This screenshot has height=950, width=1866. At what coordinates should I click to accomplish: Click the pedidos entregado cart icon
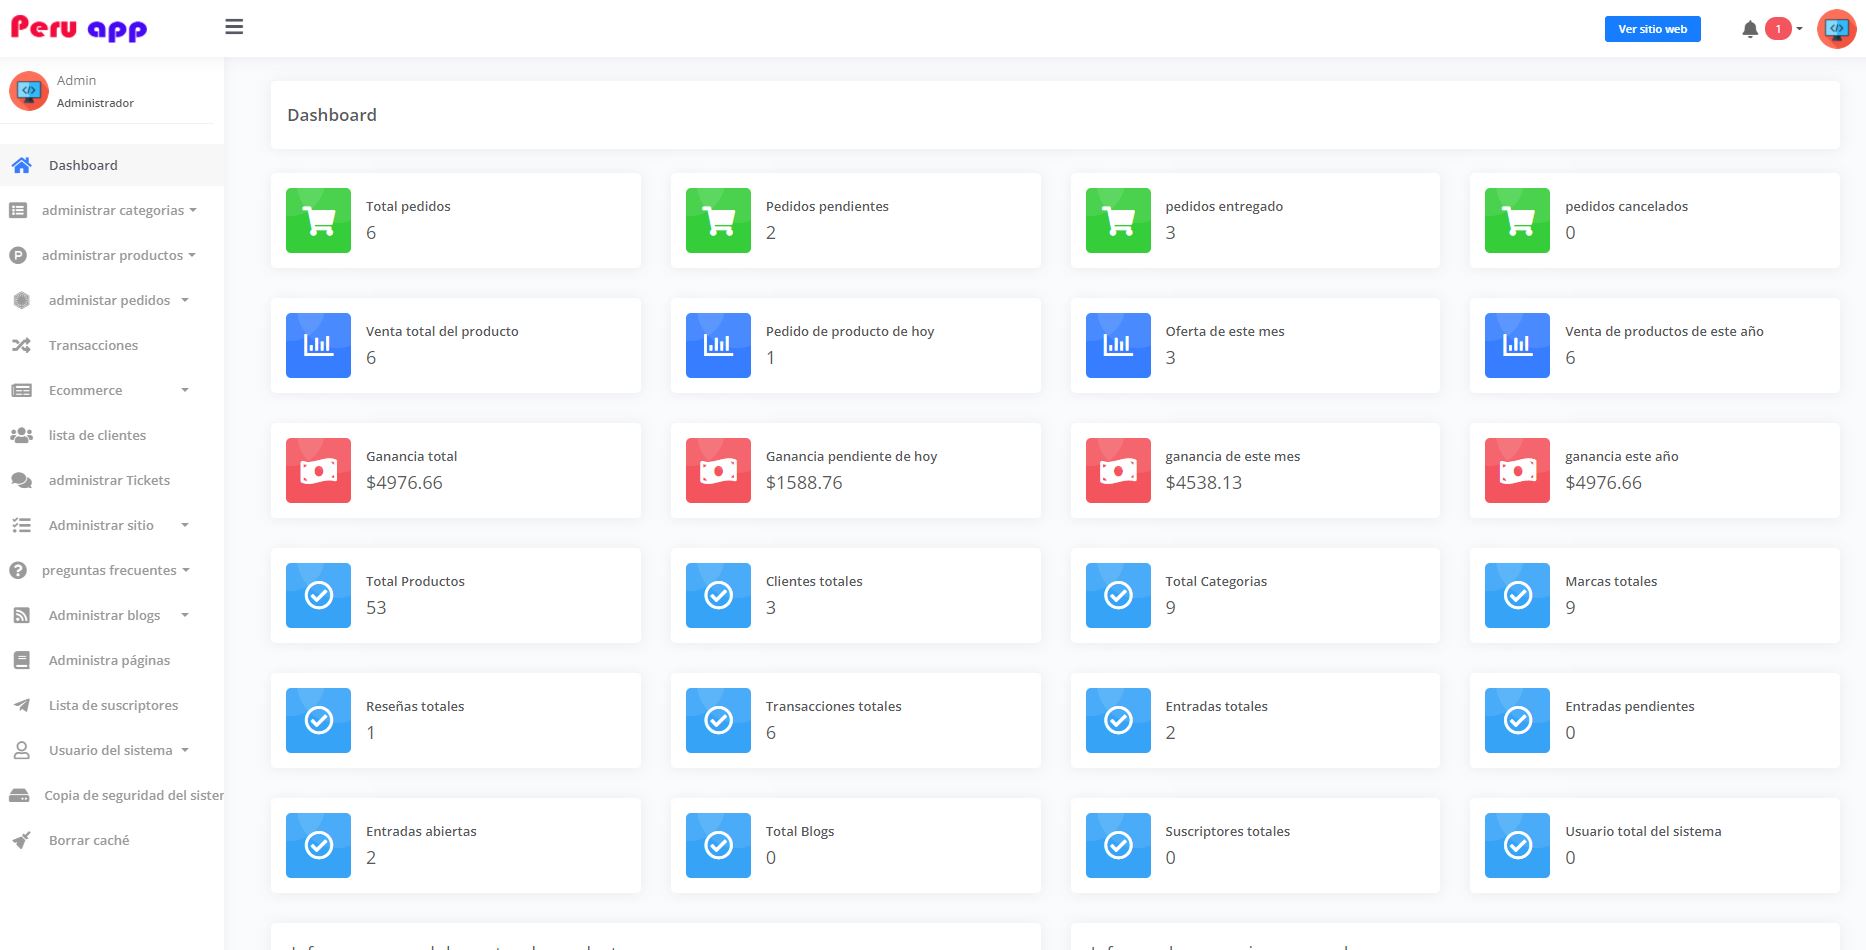click(1118, 220)
